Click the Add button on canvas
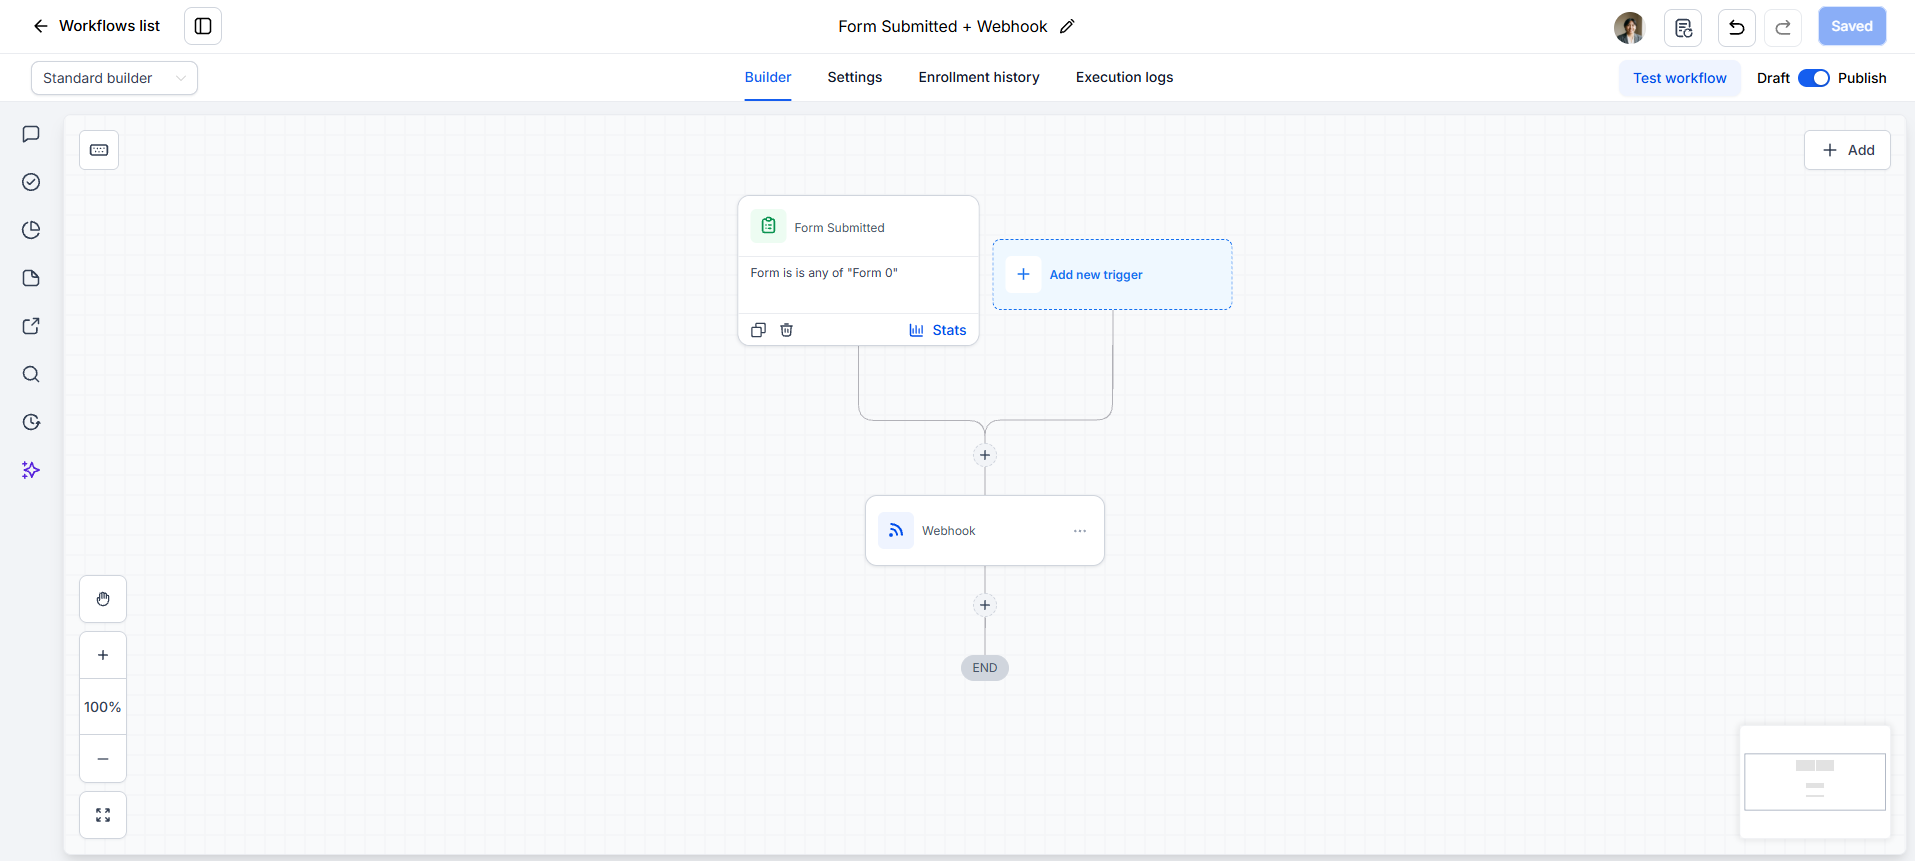 pos(1847,150)
